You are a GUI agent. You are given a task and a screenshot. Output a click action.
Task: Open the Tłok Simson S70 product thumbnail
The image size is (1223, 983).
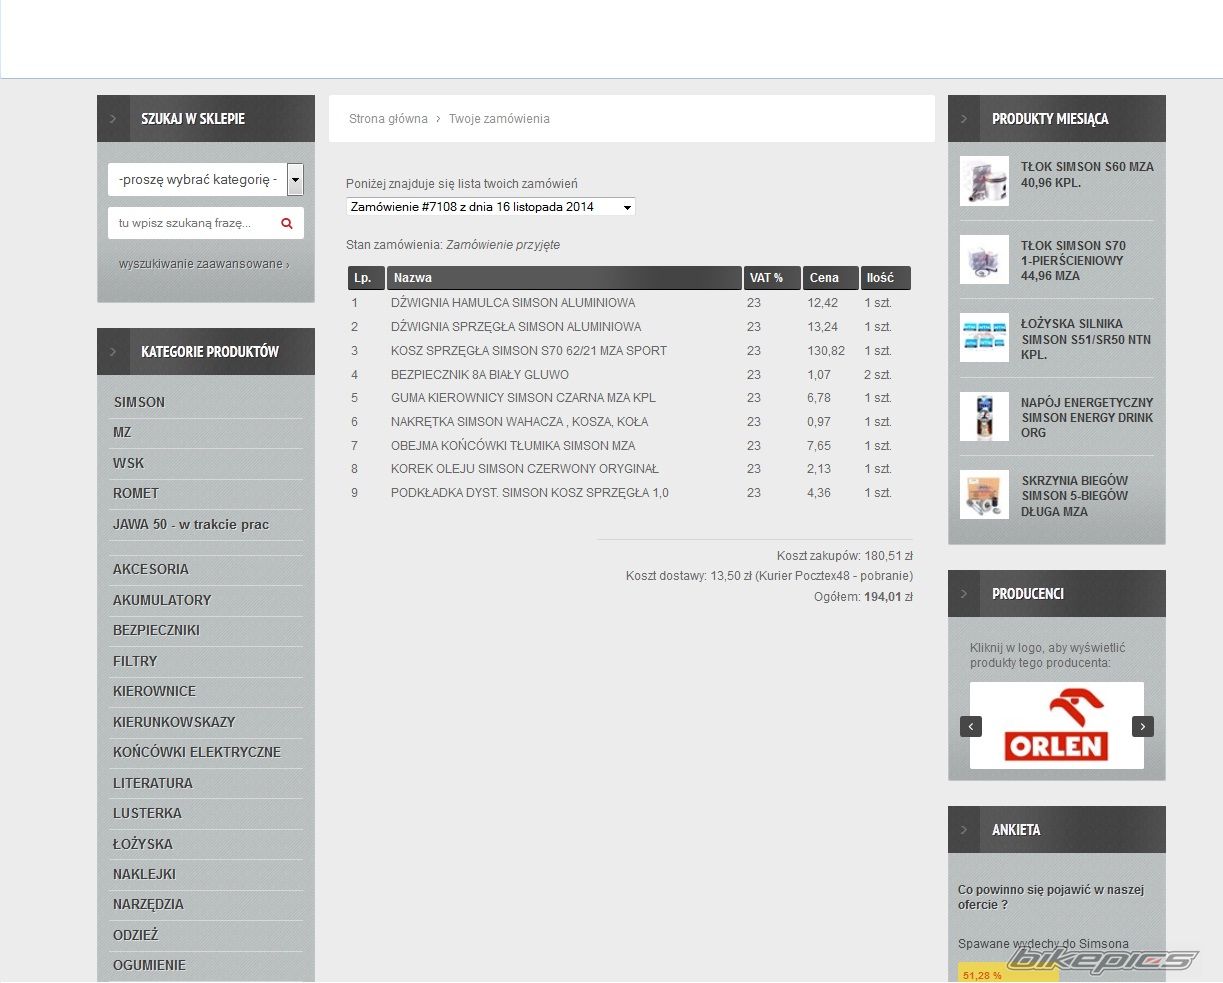[984, 260]
